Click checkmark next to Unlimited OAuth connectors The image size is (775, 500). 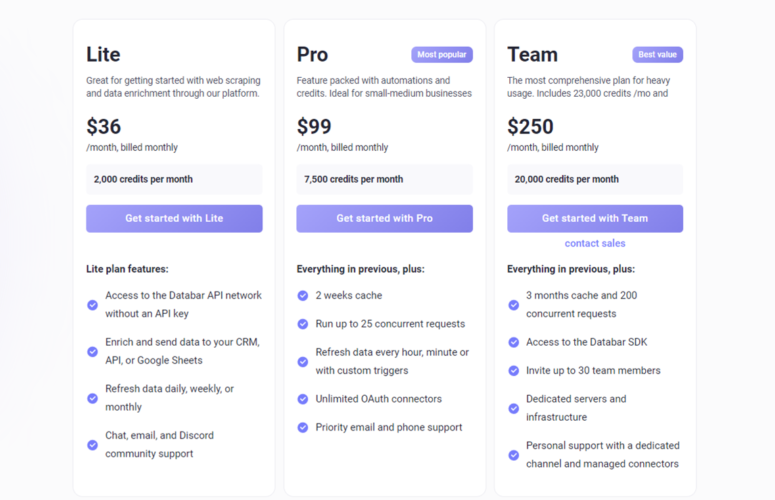point(303,399)
